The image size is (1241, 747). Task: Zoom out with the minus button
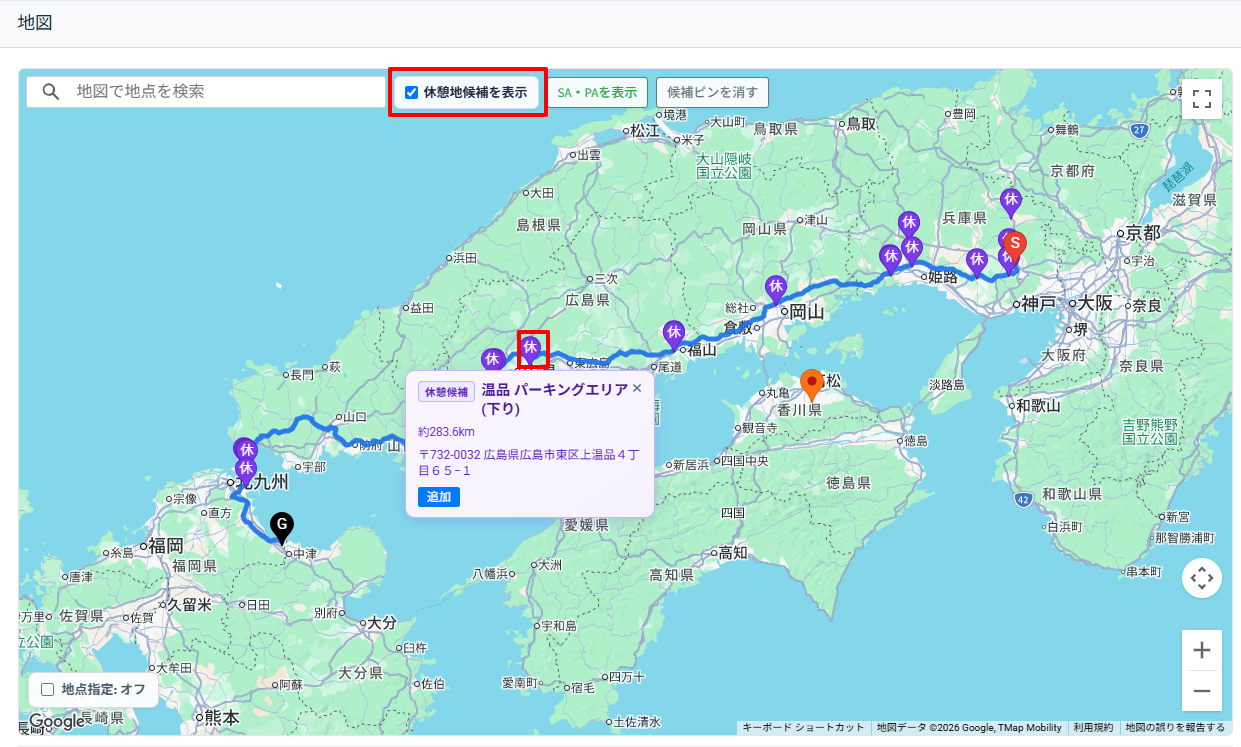1202,691
